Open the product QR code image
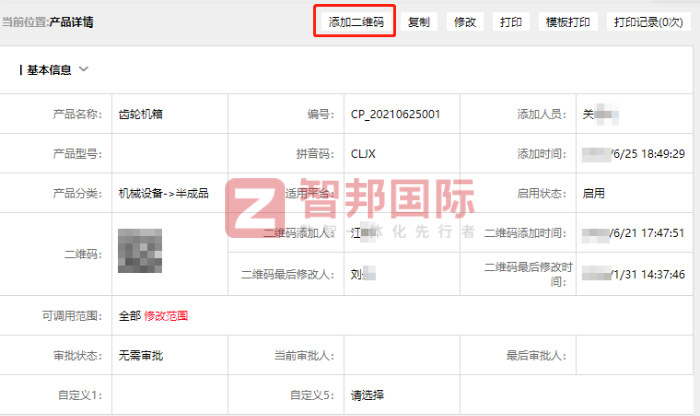This screenshot has height=416, width=700. click(x=140, y=251)
